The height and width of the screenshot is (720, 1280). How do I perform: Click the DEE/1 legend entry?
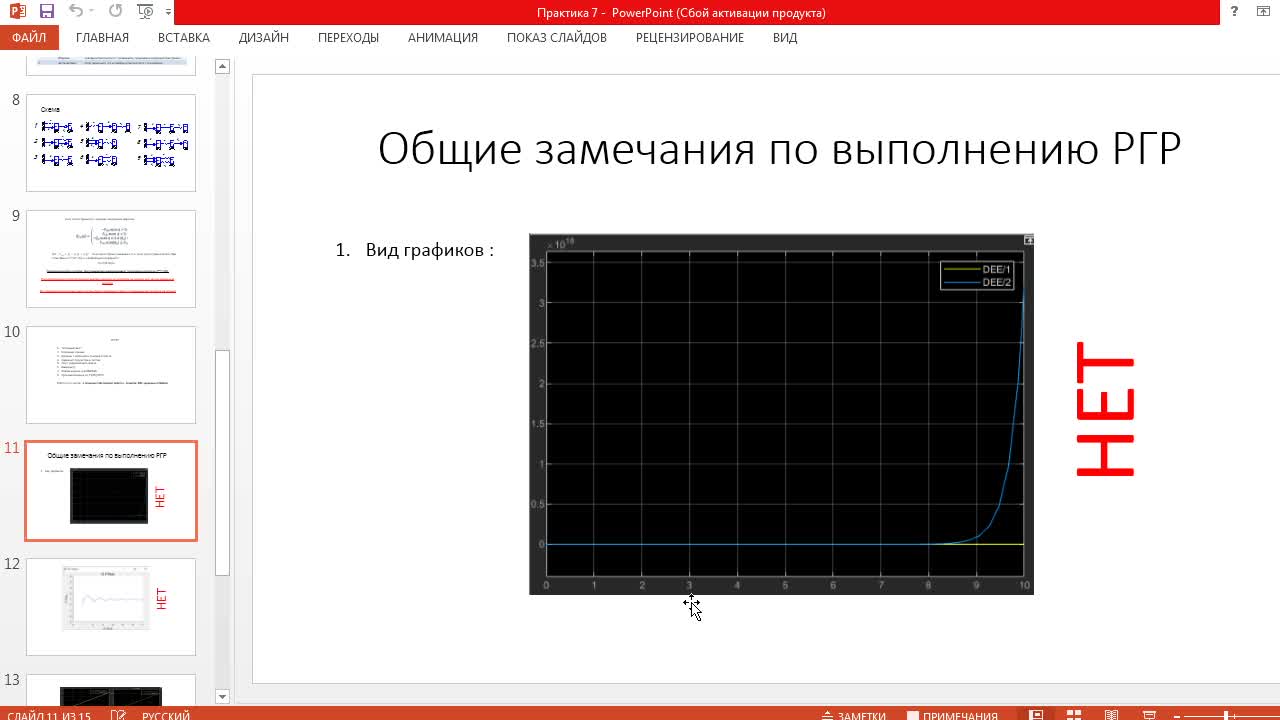click(980, 269)
